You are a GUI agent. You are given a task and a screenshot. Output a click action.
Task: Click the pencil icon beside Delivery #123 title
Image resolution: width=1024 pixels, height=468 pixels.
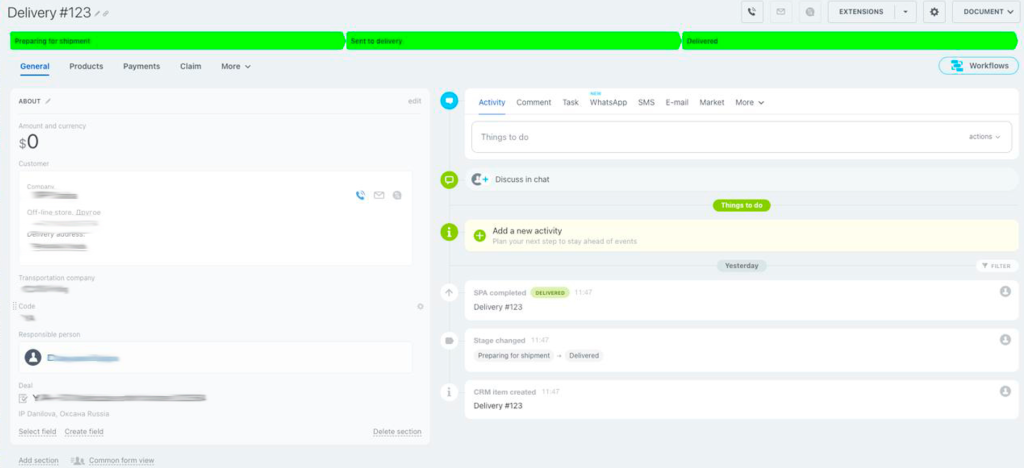(x=97, y=14)
